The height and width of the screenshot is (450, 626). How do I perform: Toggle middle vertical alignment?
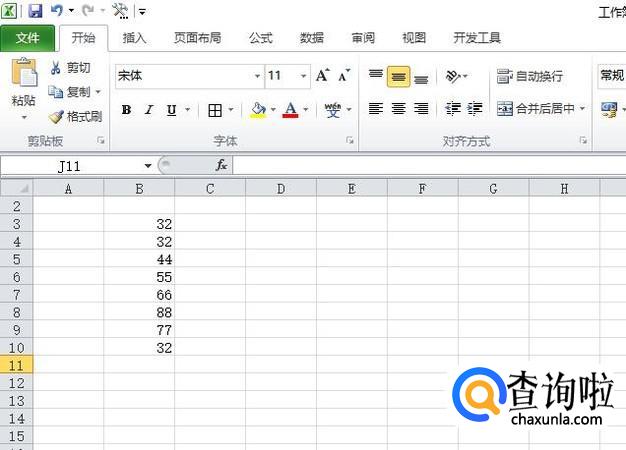point(398,76)
